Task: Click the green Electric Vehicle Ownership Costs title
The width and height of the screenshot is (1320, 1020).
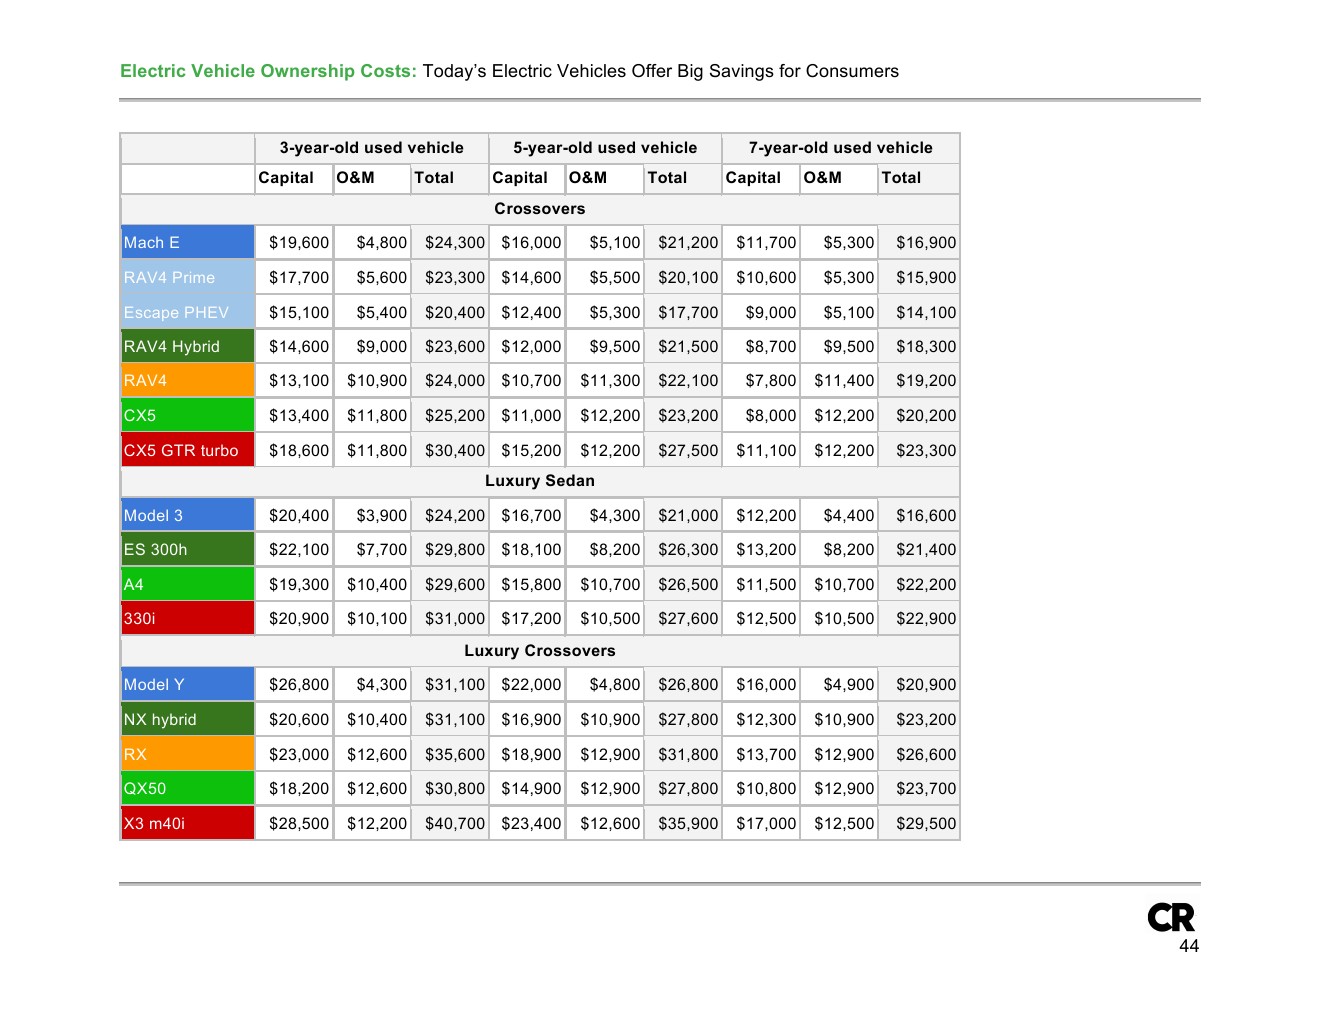Action: click(268, 71)
